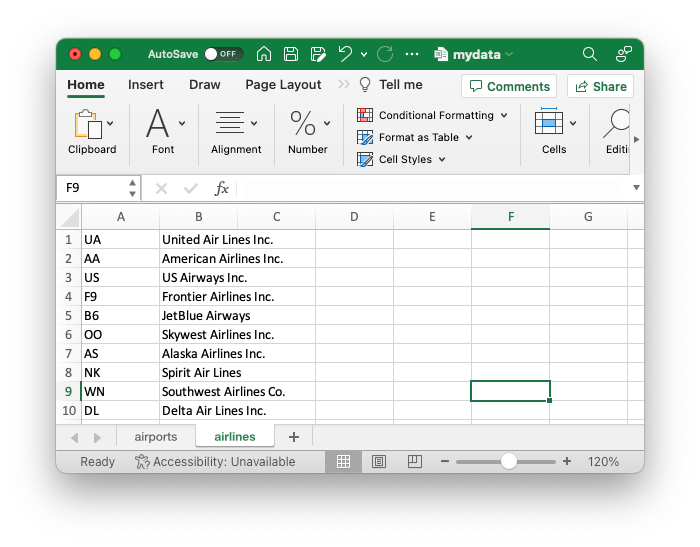Click the Tell me lightbulb field
This screenshot has height=547, width=700.
(391, 84)
